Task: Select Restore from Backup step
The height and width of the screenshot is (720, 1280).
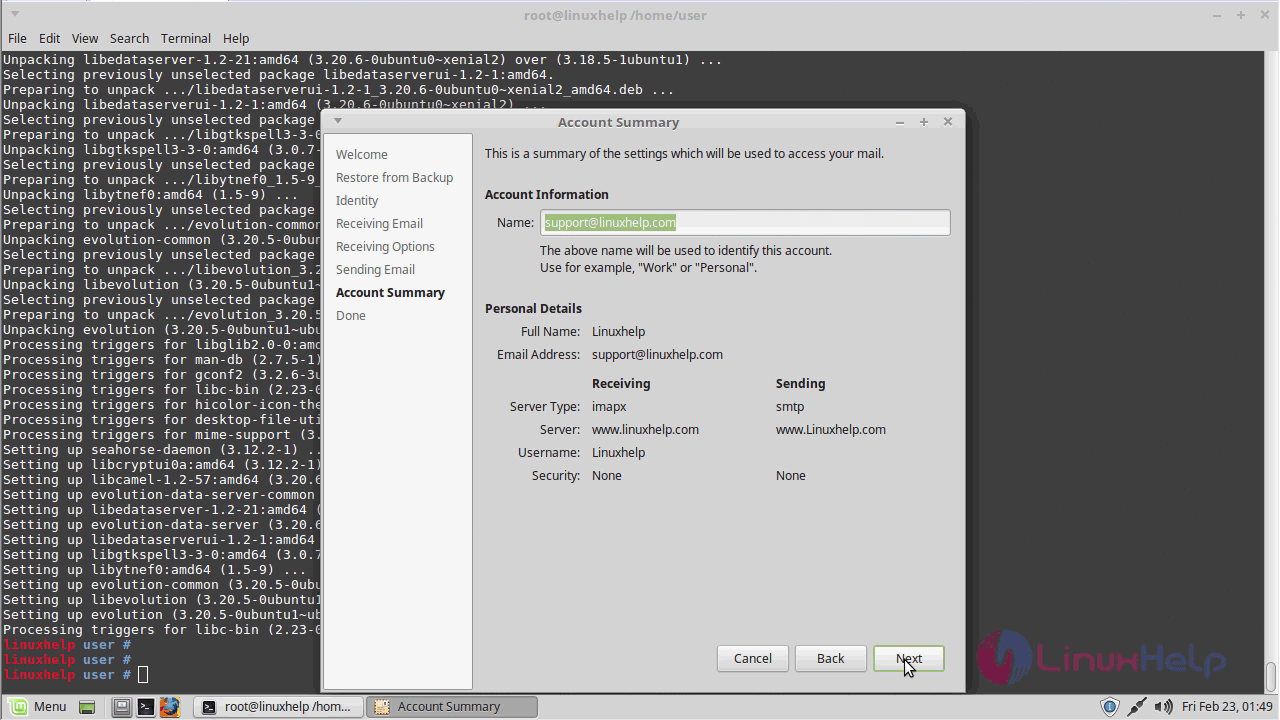Action: pyautogui.click(x=394, y=177)
